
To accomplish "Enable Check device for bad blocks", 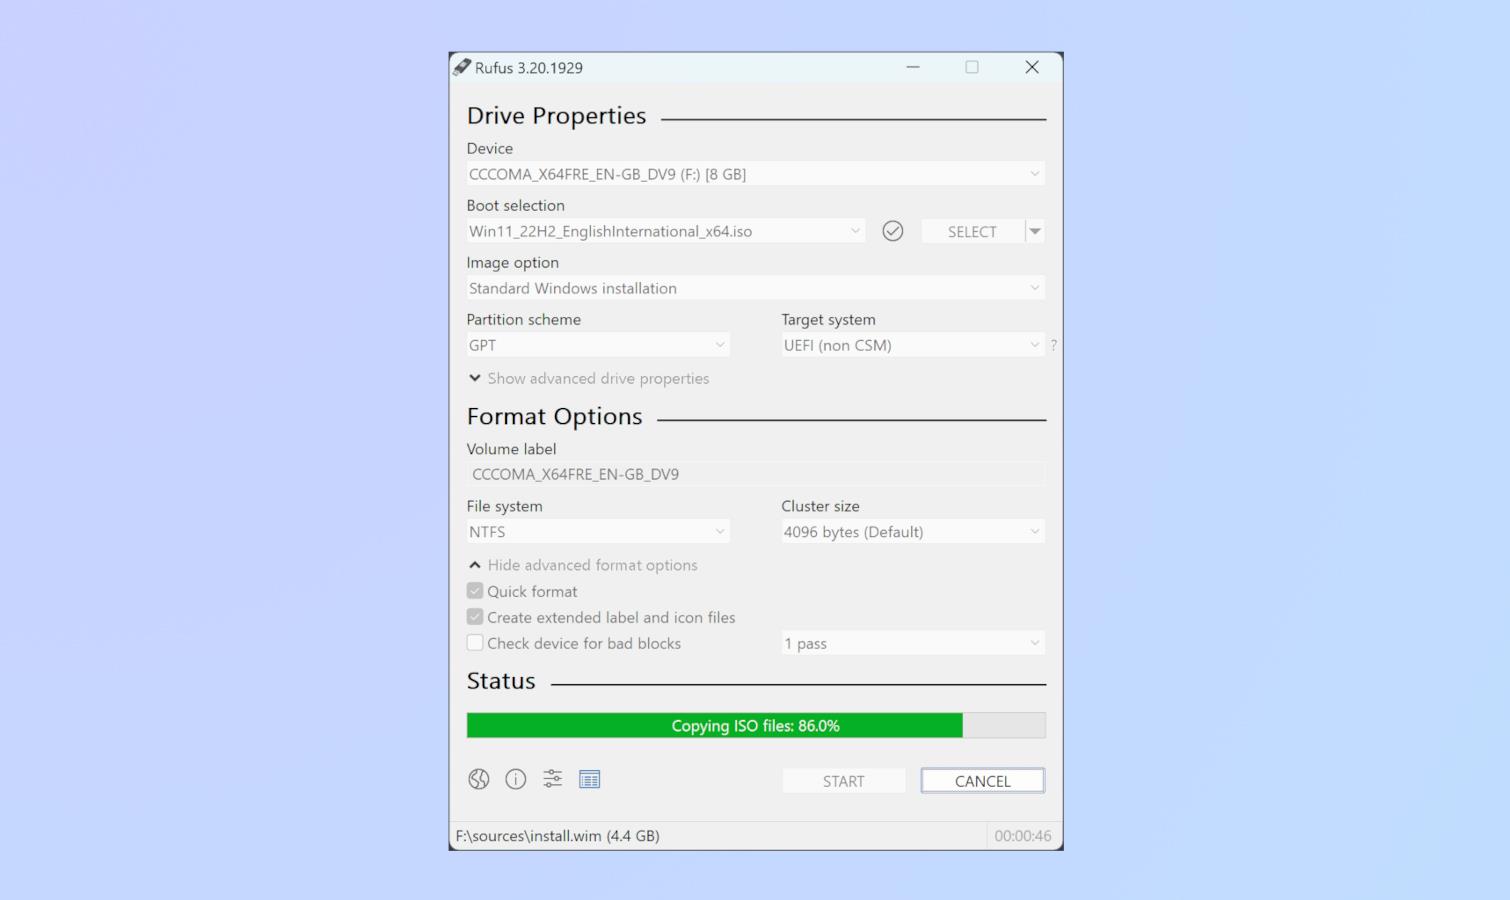I will [475, 643].
